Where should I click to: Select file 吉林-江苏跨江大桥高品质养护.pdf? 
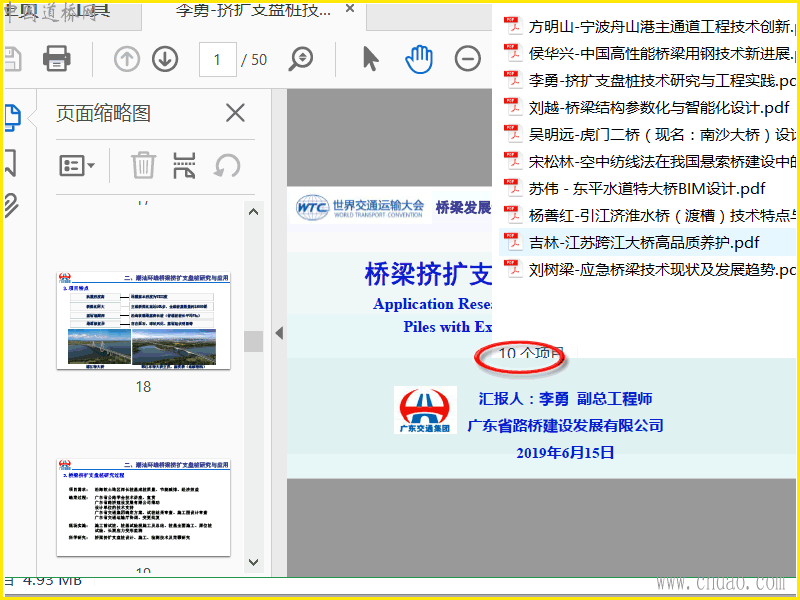point(644,243)
